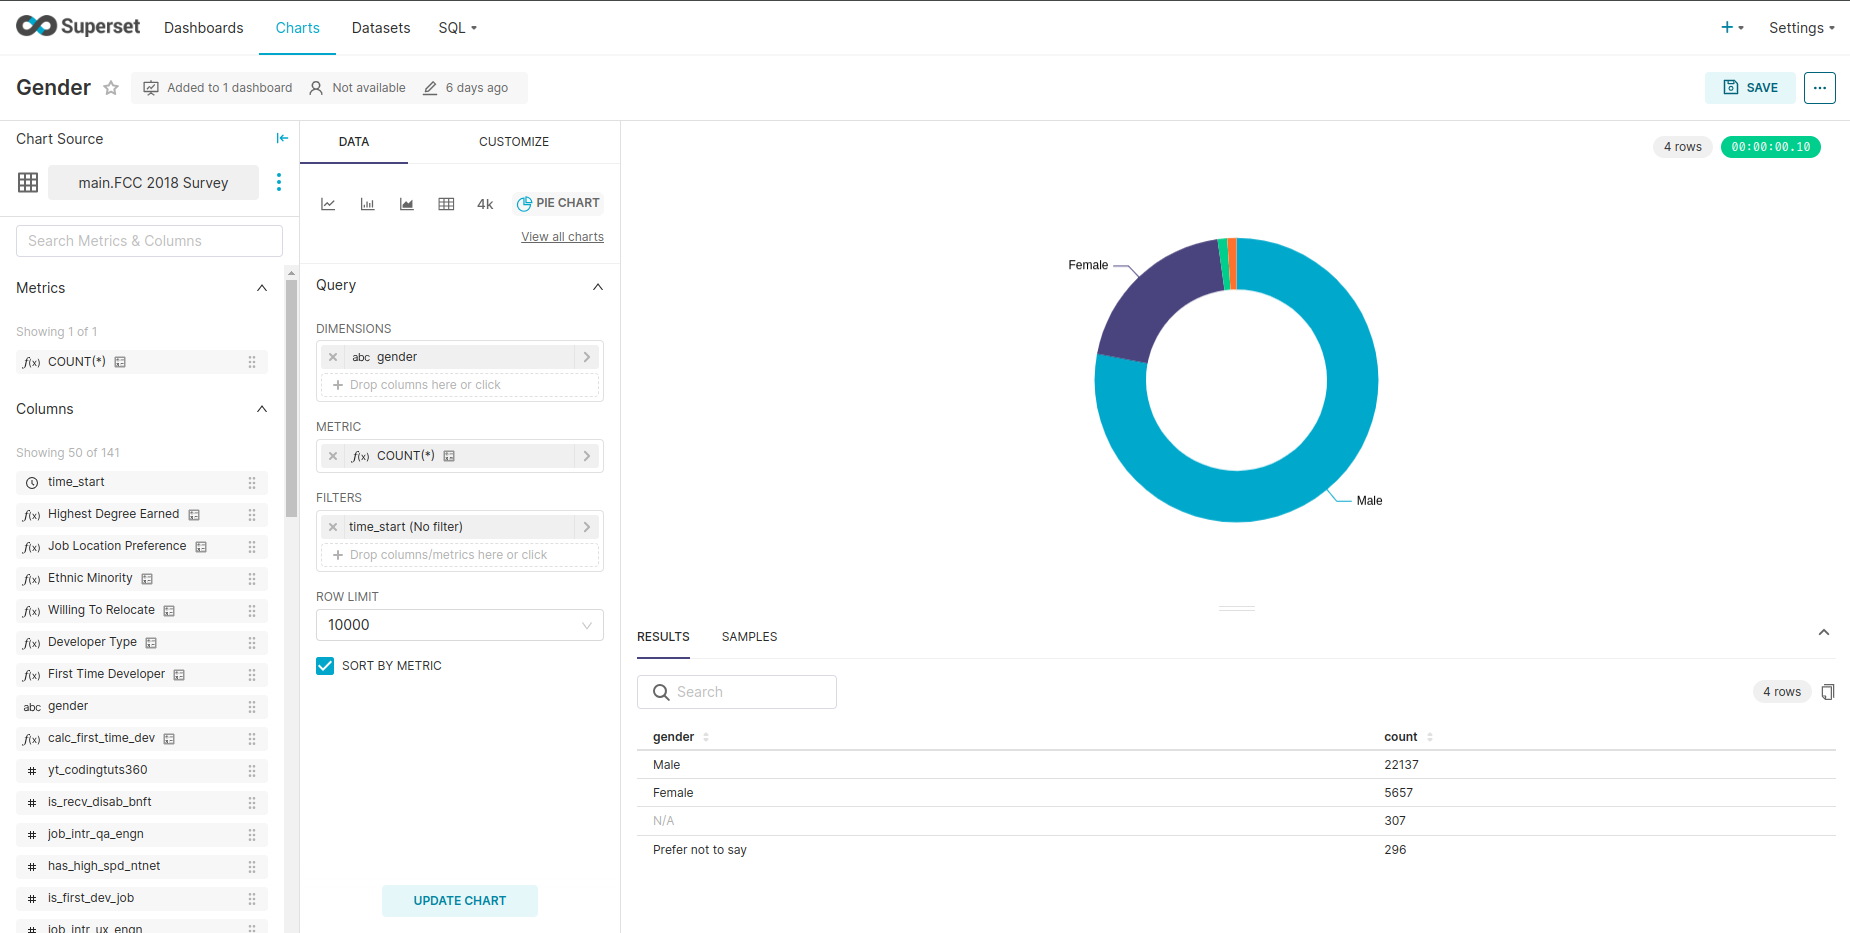Switch to the Customize tab
Screen dimensions: 1850x933
point(513,141)
